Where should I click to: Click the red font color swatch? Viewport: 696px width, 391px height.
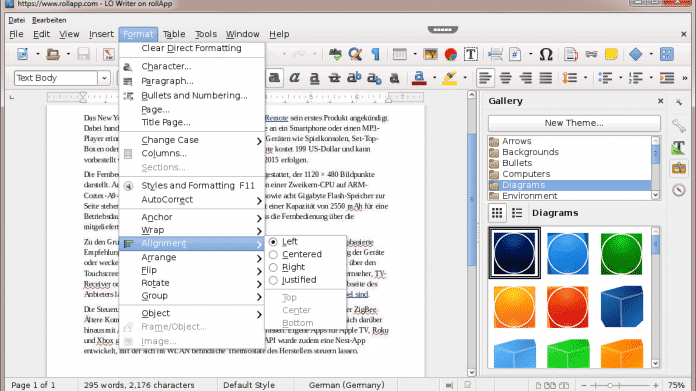click(419, 78)
